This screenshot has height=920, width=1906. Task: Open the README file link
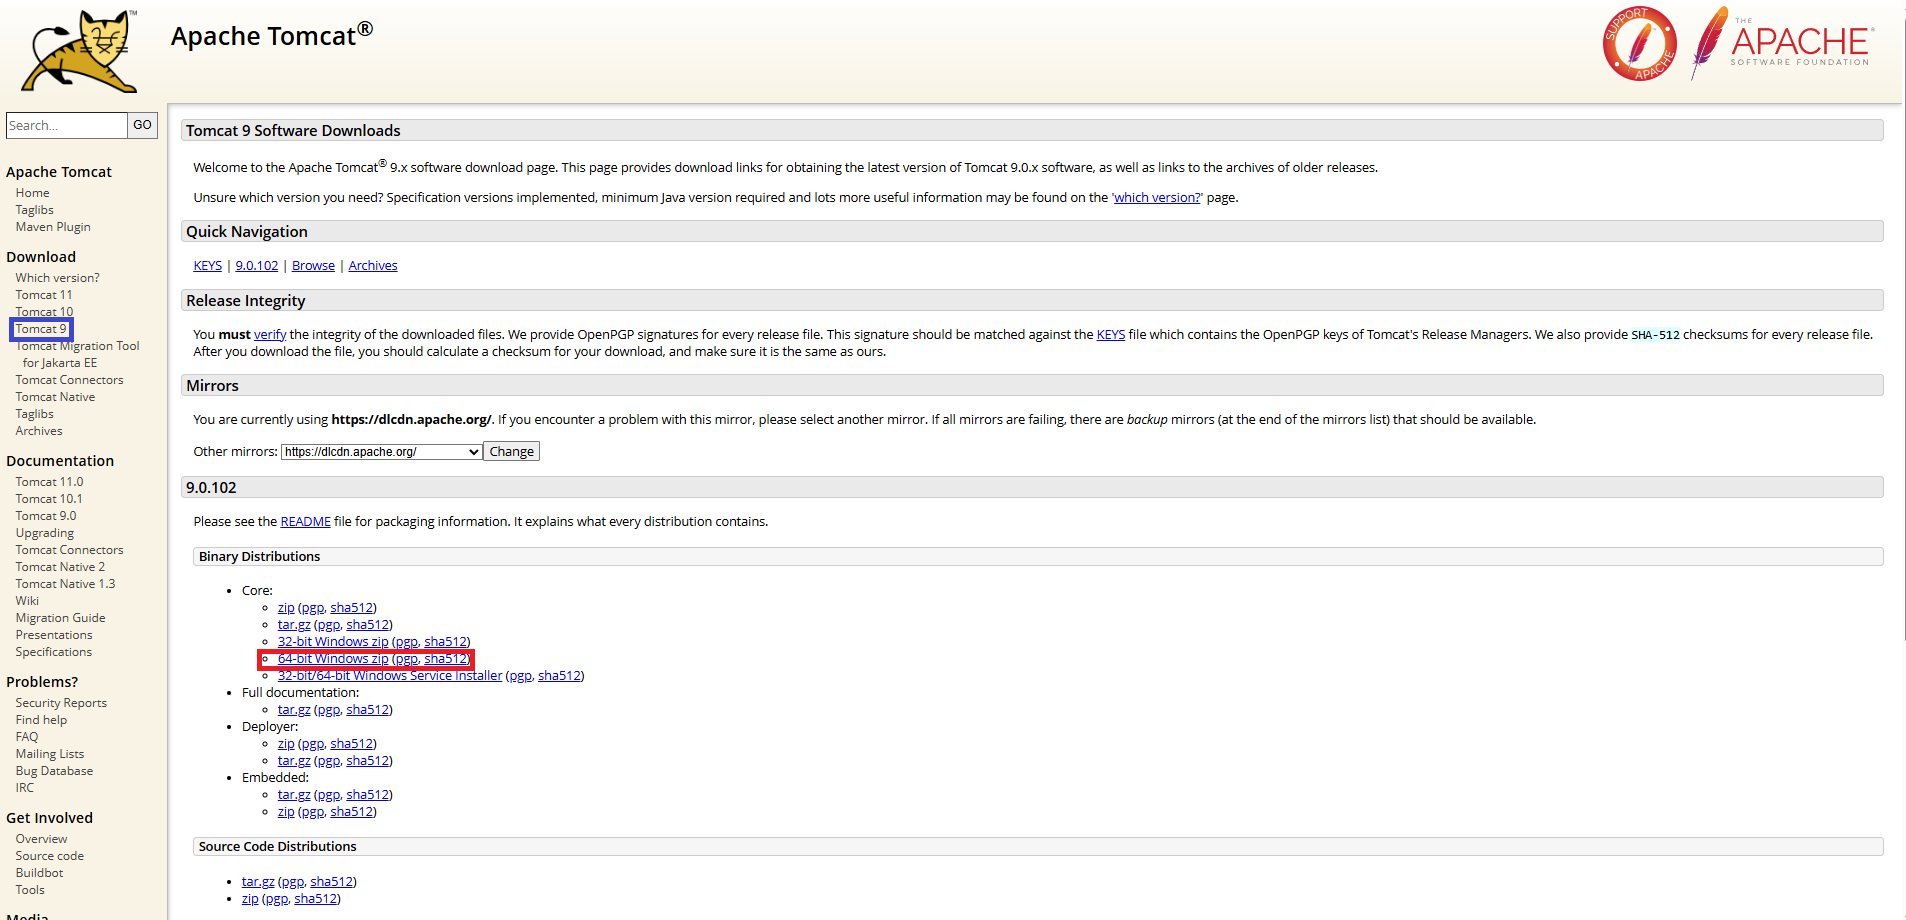(306, 522)
